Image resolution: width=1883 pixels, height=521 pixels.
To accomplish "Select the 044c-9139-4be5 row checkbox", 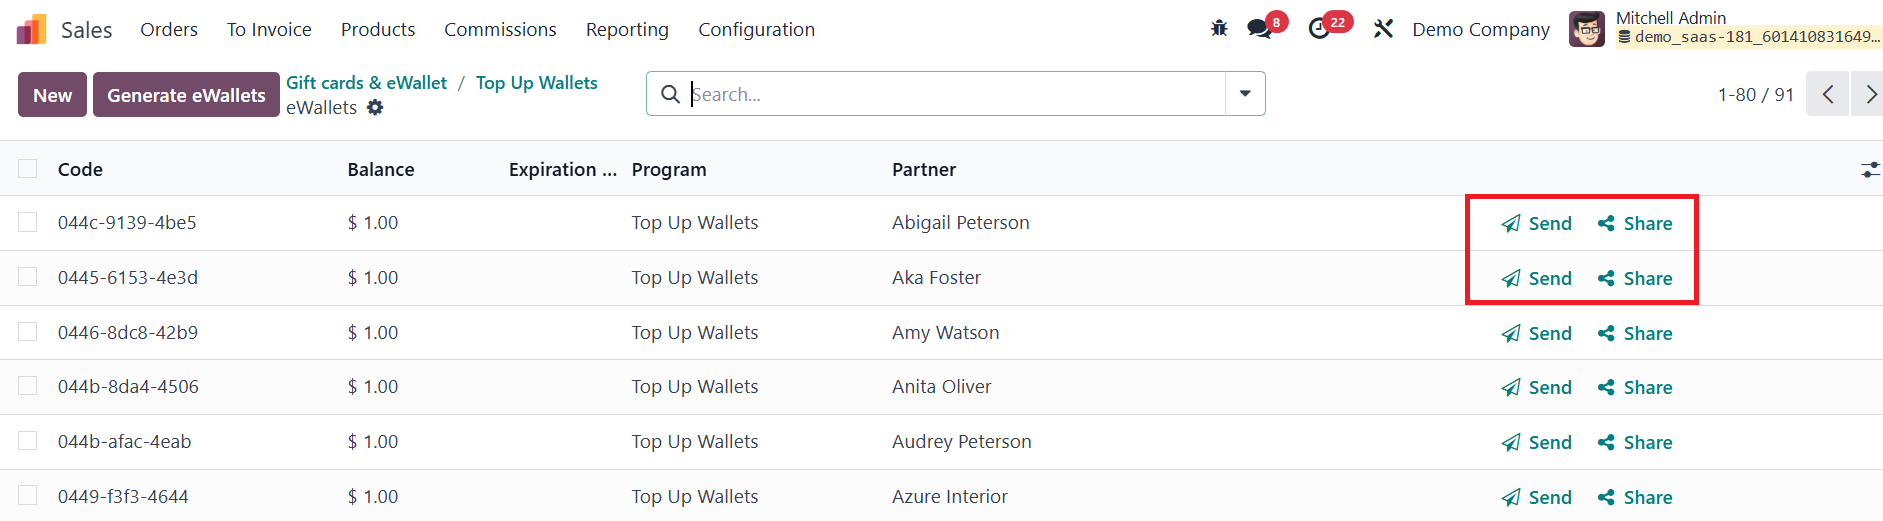I will (28, 222).
